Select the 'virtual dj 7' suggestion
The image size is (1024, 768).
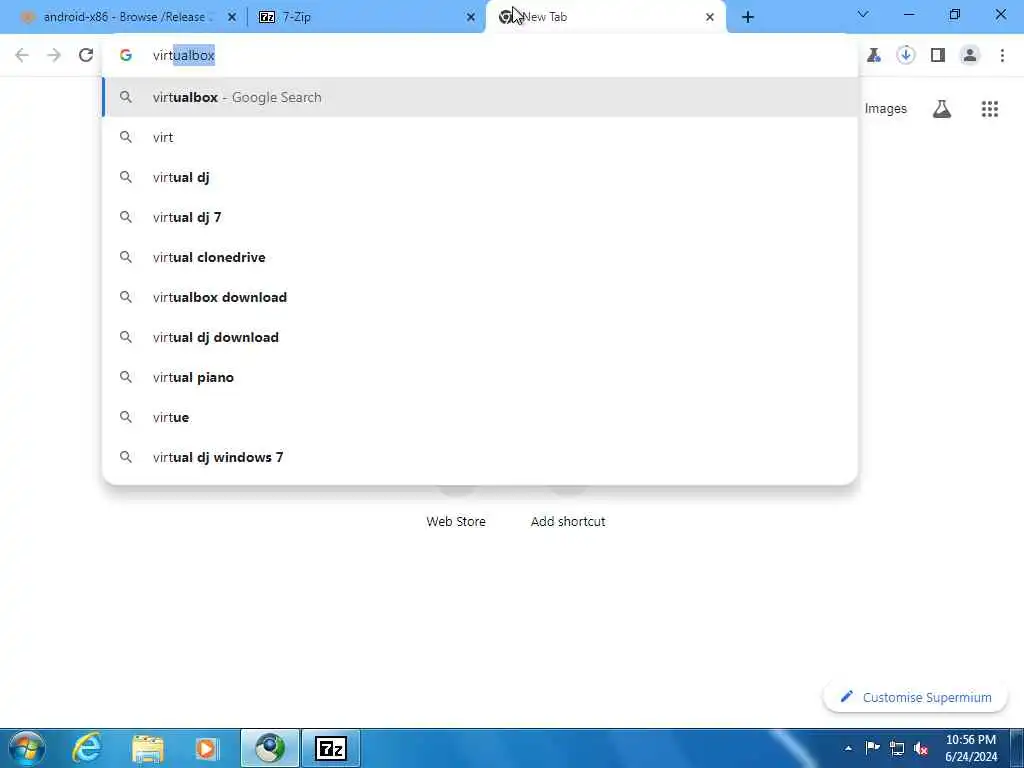click(480, 217)
